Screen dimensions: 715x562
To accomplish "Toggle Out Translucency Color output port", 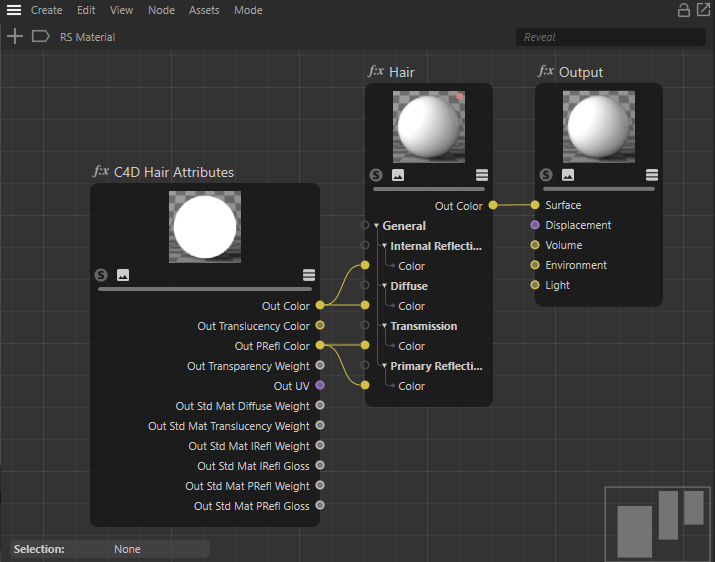I will tap(320, 326).
